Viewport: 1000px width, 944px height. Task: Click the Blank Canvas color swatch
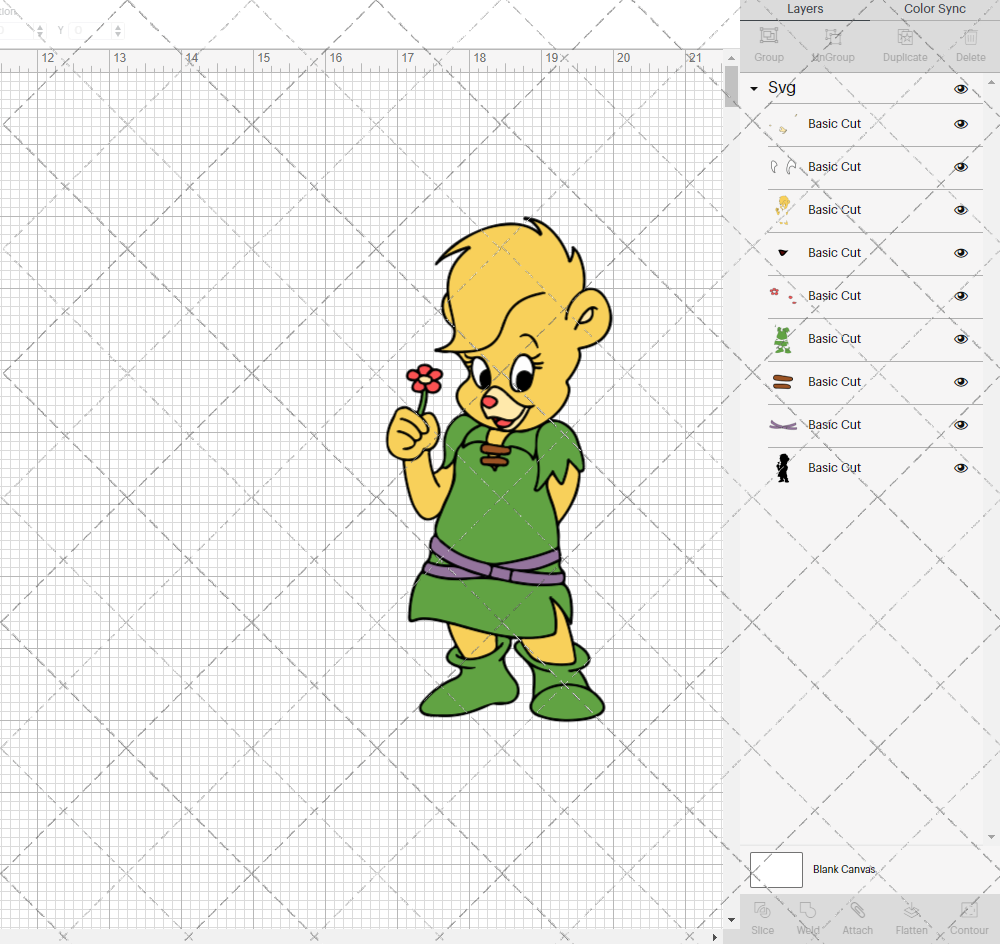pyautogui.click(x=776, y=869)
